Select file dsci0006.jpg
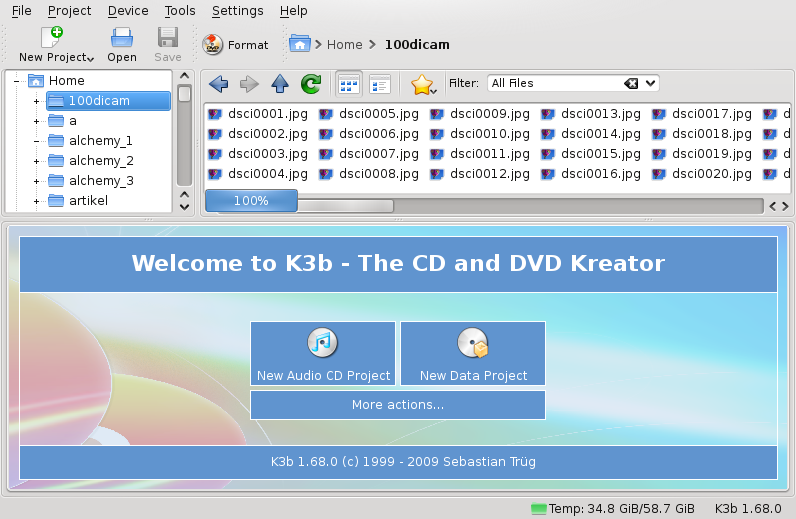 [x=379, y=134]
